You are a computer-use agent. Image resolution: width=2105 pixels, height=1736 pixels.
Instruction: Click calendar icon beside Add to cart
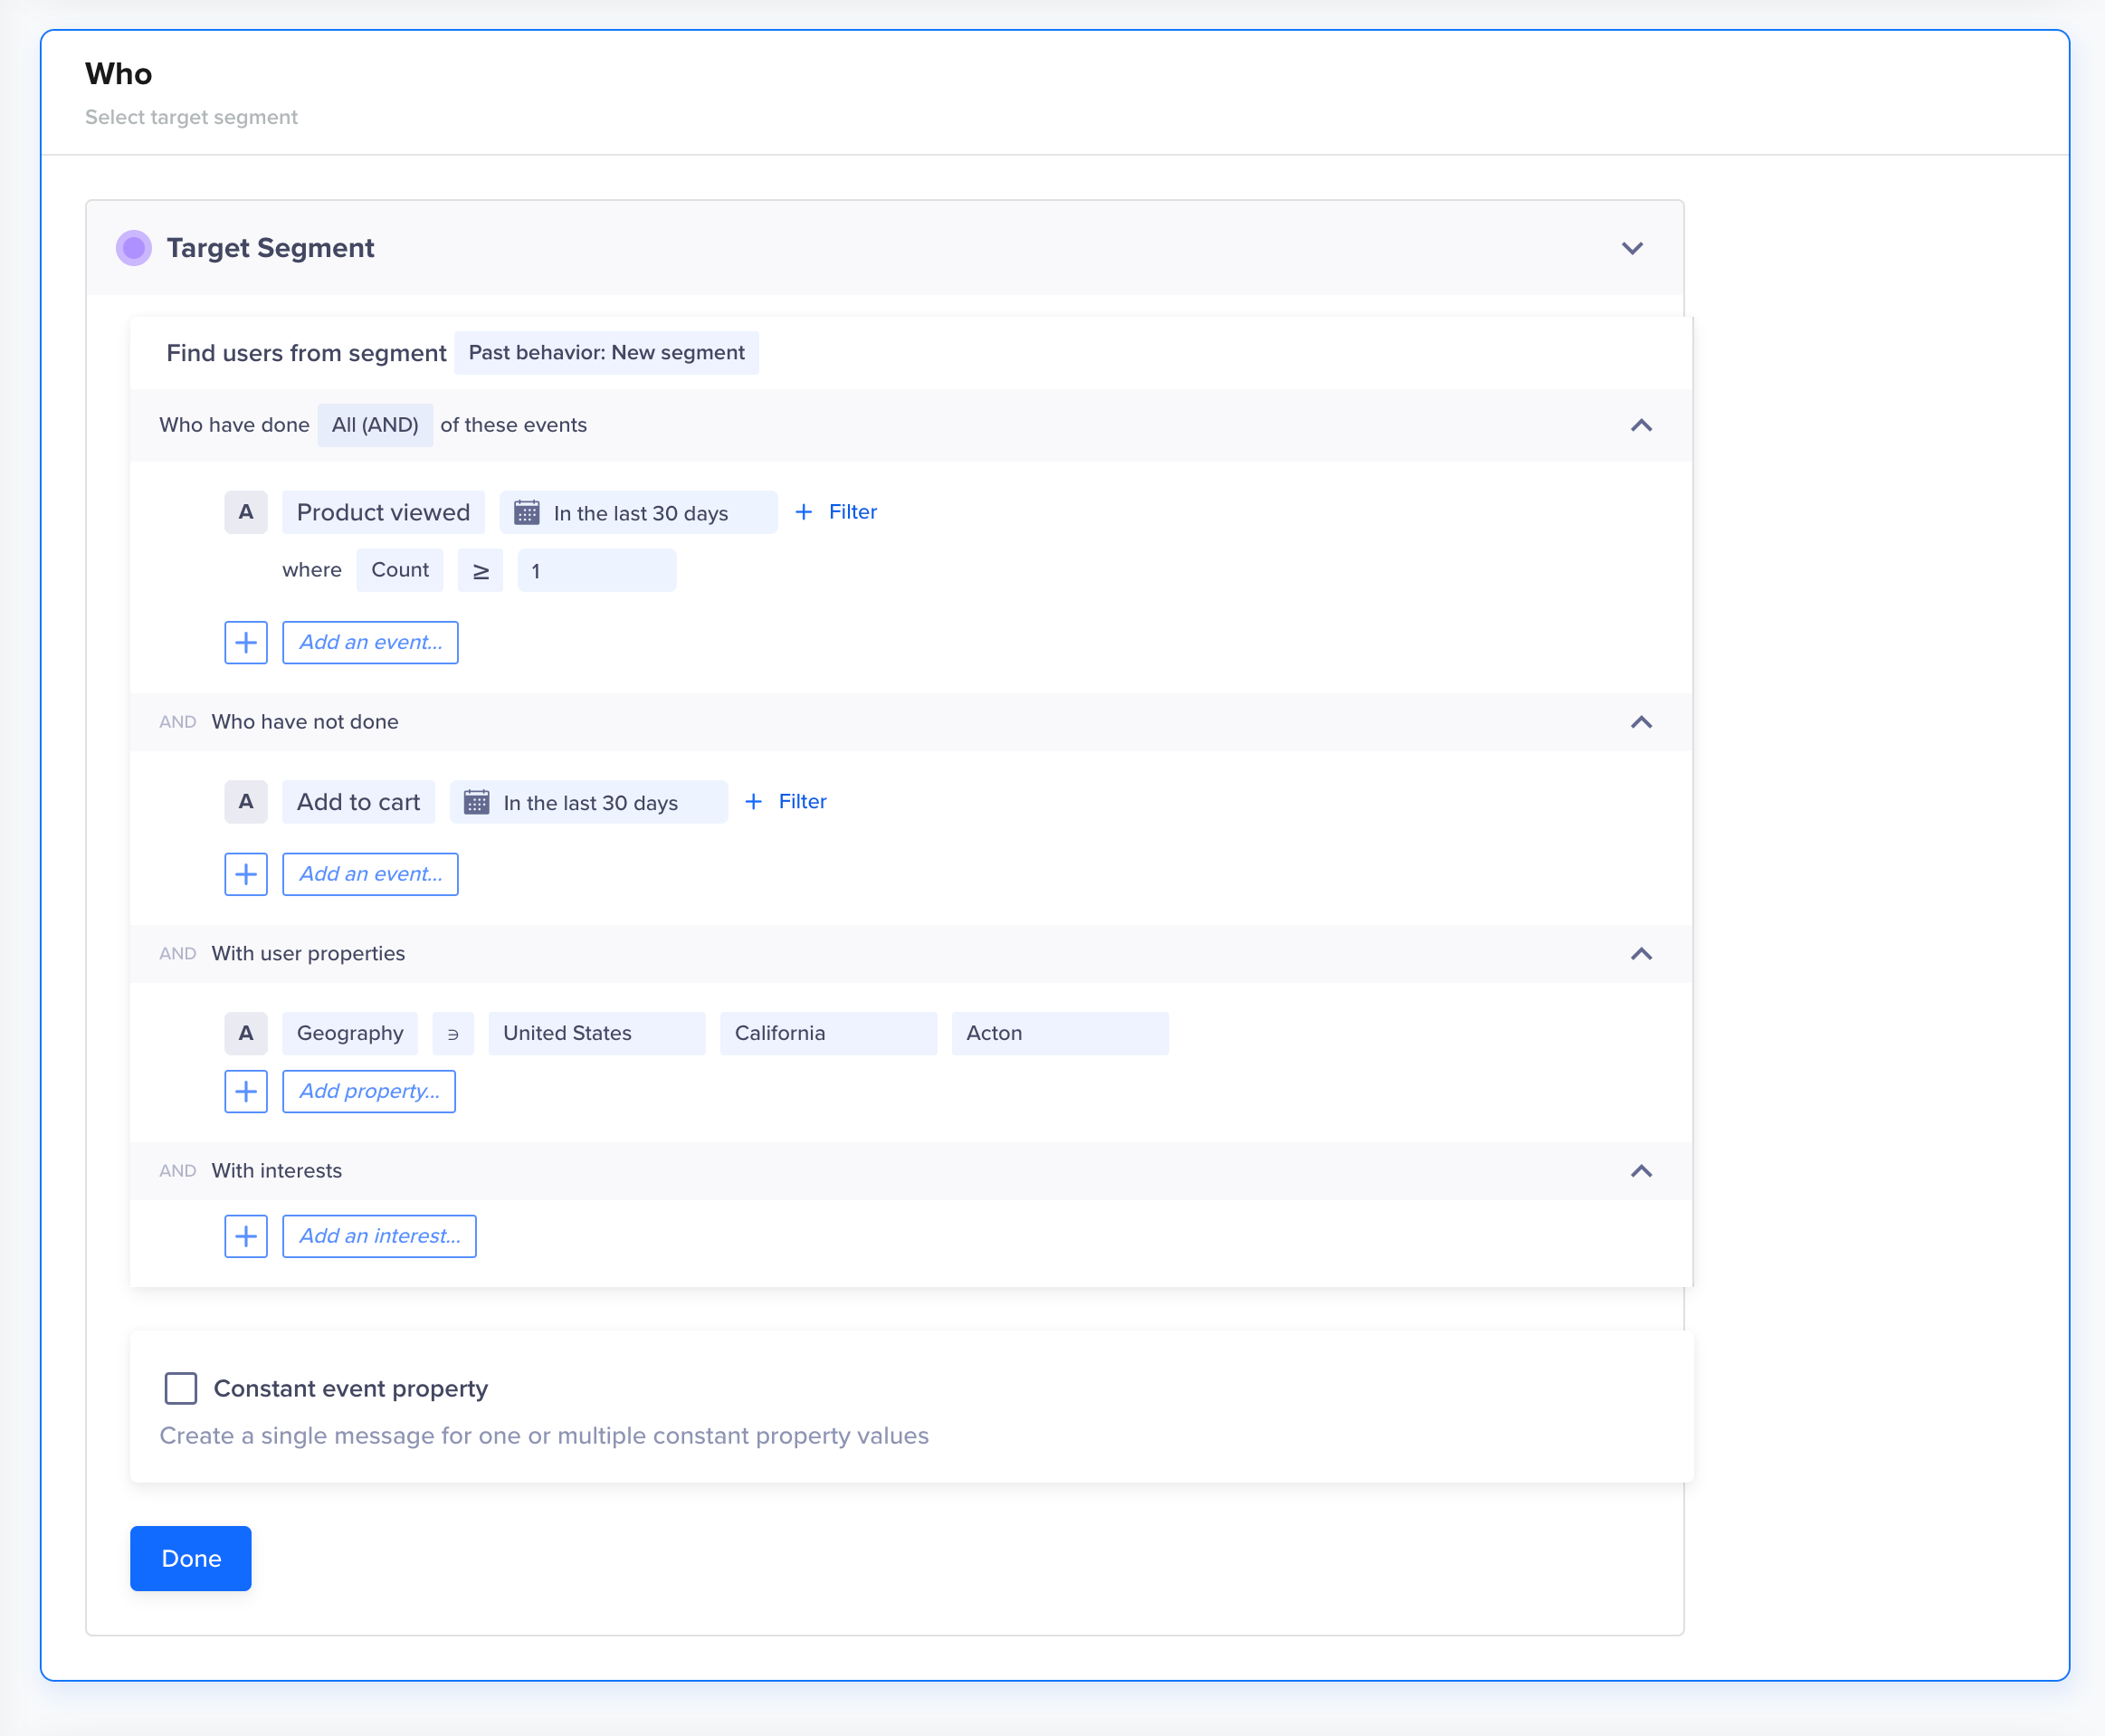click(x=476, y=802)
